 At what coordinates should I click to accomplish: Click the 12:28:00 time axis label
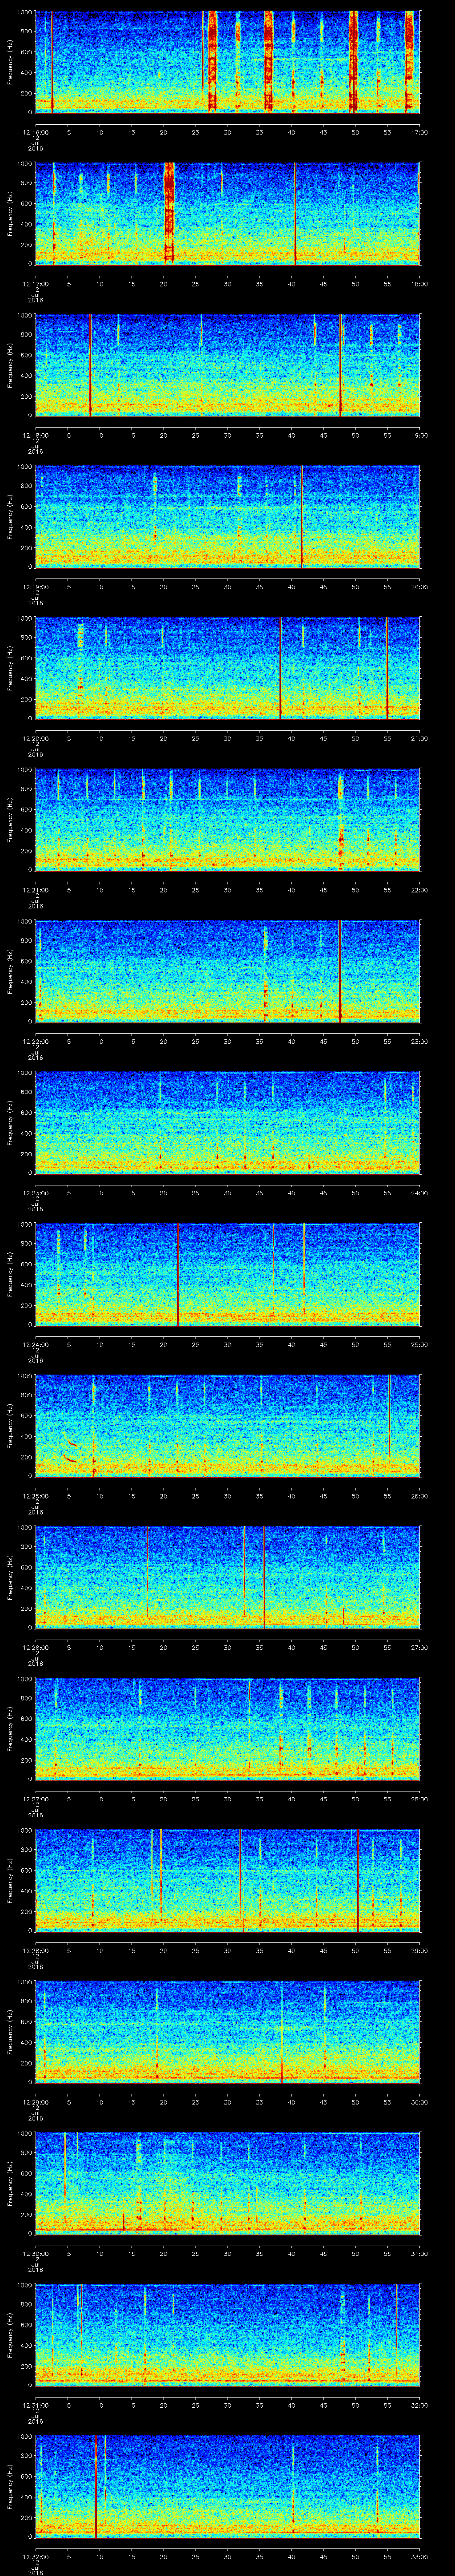36,1950
